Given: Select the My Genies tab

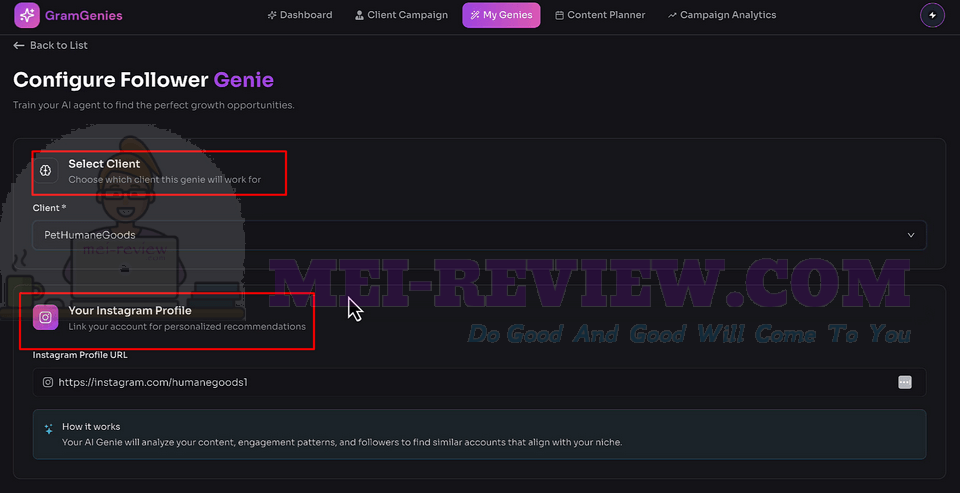Looking at the screenshot, I should (x=501, y=15).
